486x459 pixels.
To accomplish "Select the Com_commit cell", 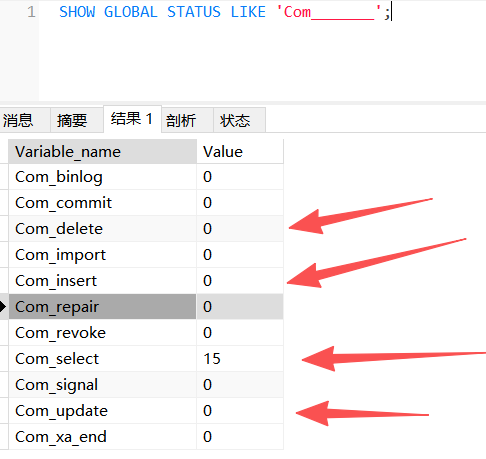I will tap(102, 203).
